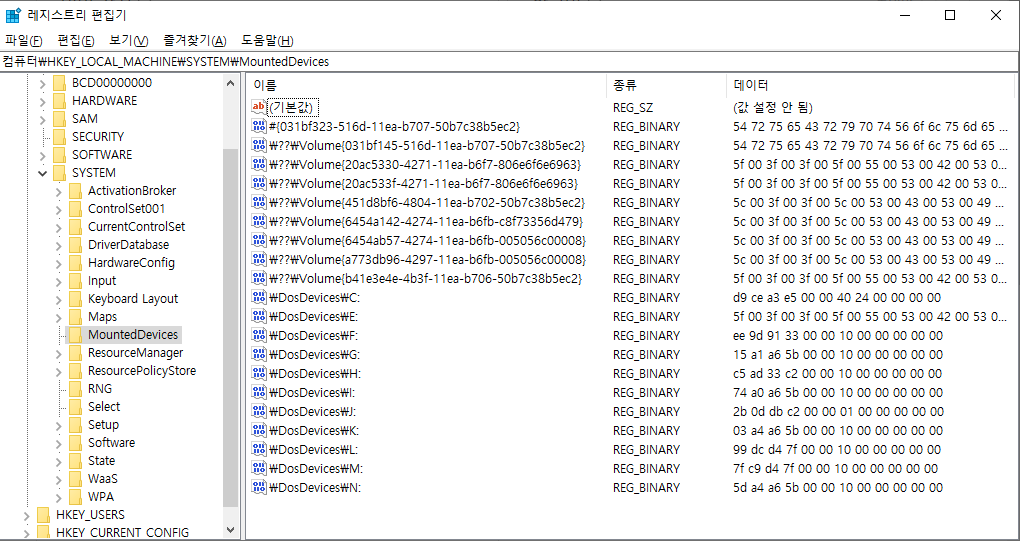This screenshot has height=541, width=1020.
Task: Click binary icon of \DosDevices\N: value
Action: click(259, 488)
